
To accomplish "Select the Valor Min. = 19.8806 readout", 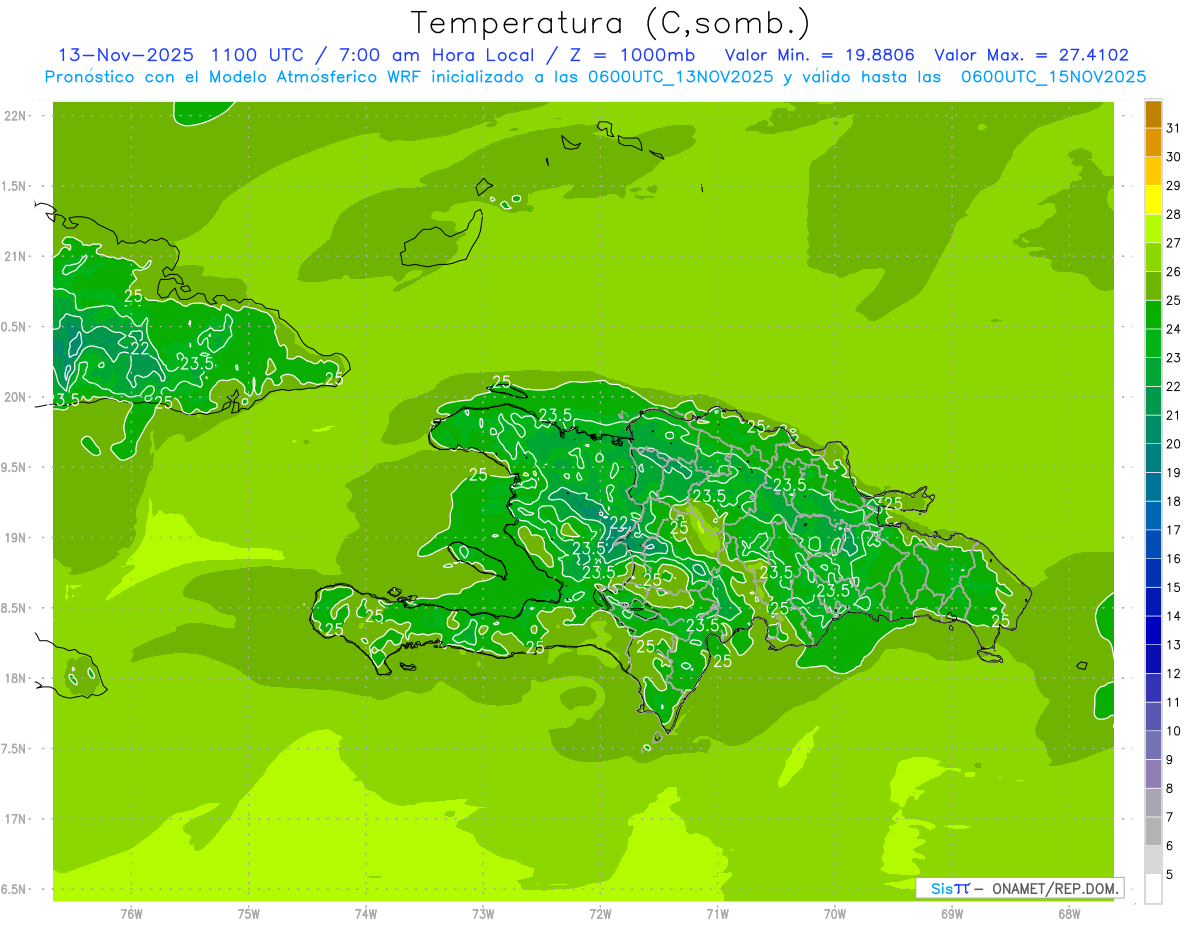I will click(x=821, y=55).
